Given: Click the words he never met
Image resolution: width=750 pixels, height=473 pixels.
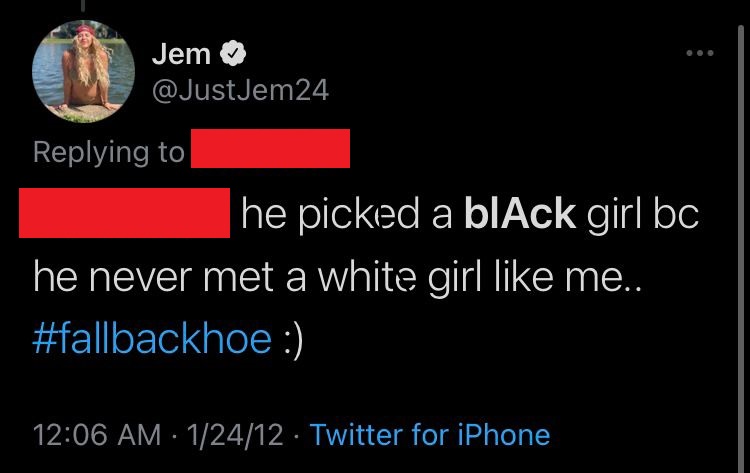Looking at the screenshot, I should tap(154, 276).
